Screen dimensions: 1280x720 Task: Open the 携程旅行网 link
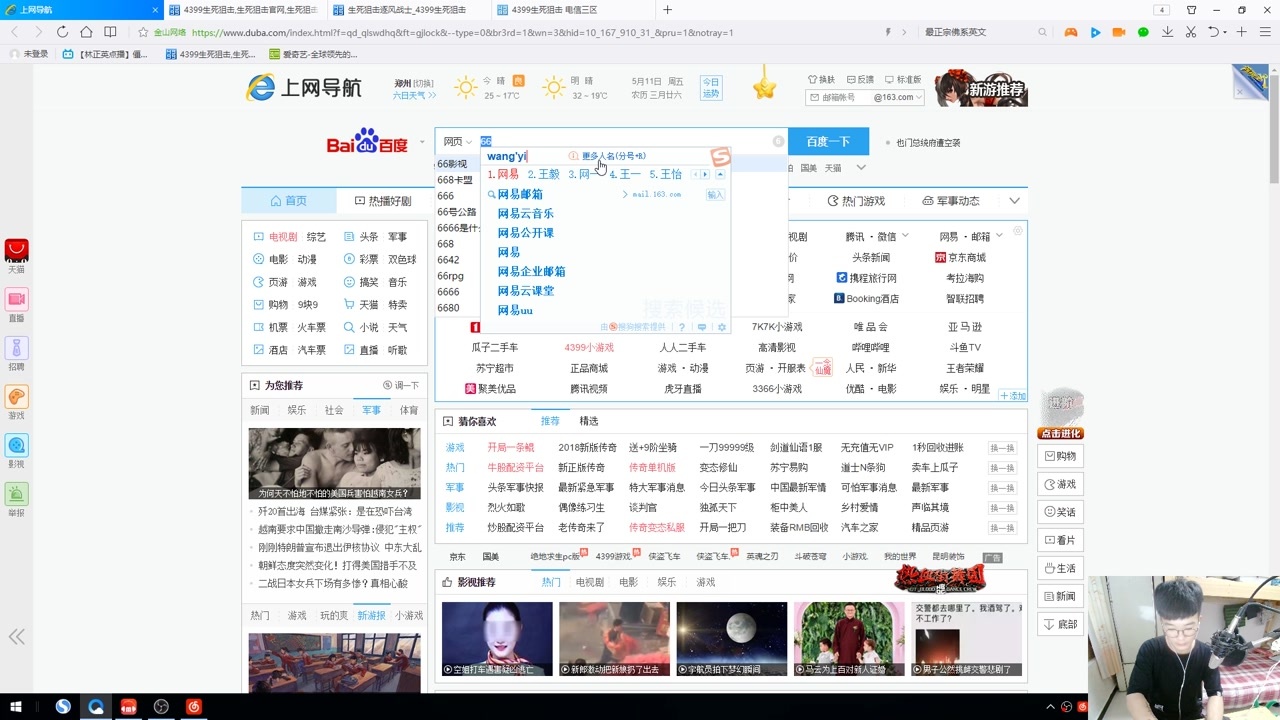867,278
